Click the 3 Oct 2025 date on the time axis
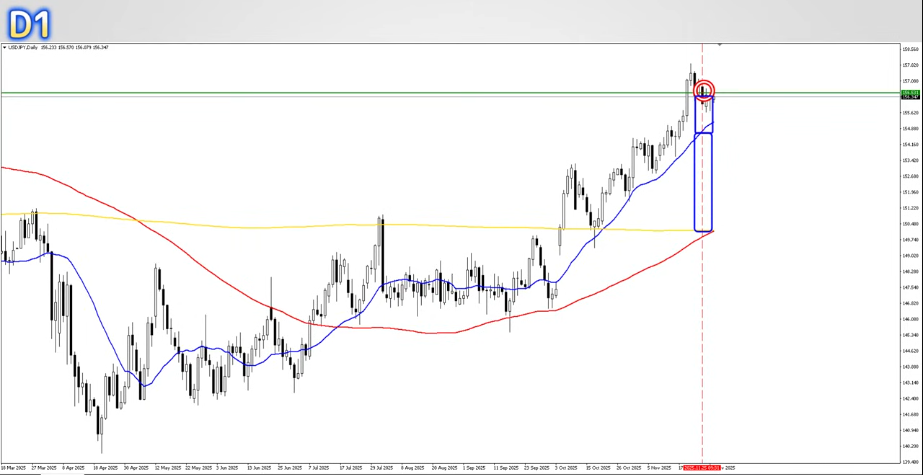The image size is (923, 475). (566, 467)
